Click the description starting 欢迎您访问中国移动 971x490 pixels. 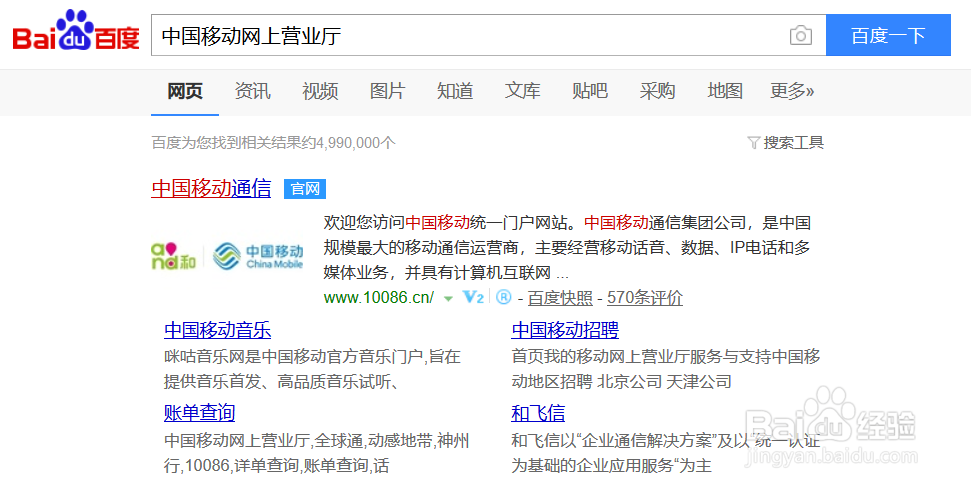[567, 248]
